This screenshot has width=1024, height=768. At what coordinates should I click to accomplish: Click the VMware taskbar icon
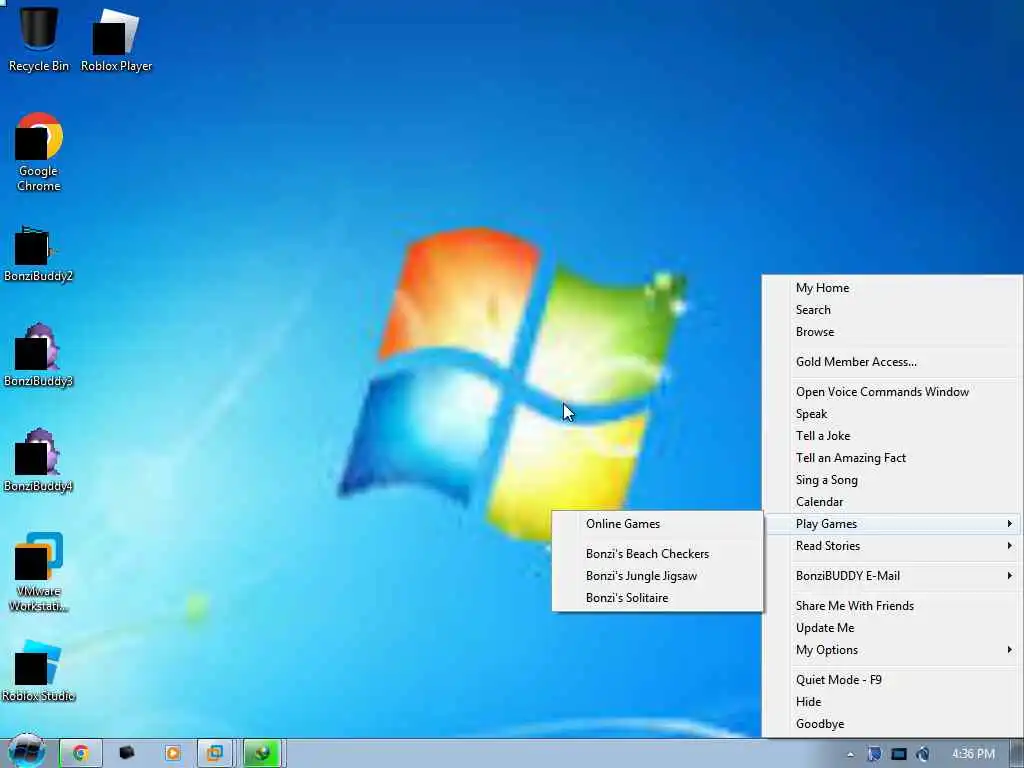pos(215,753)
